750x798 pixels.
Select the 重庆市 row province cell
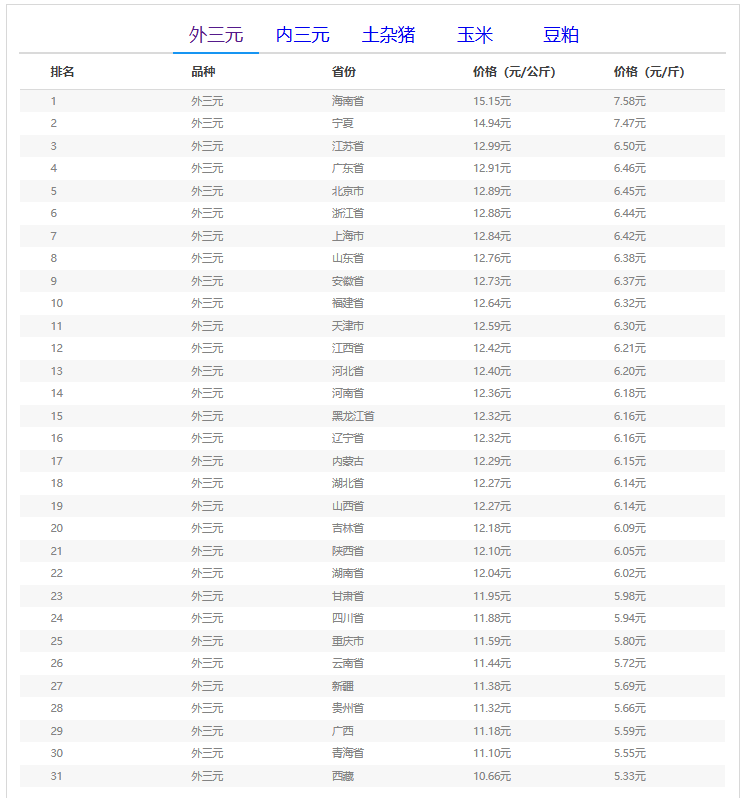coord(348,641)
